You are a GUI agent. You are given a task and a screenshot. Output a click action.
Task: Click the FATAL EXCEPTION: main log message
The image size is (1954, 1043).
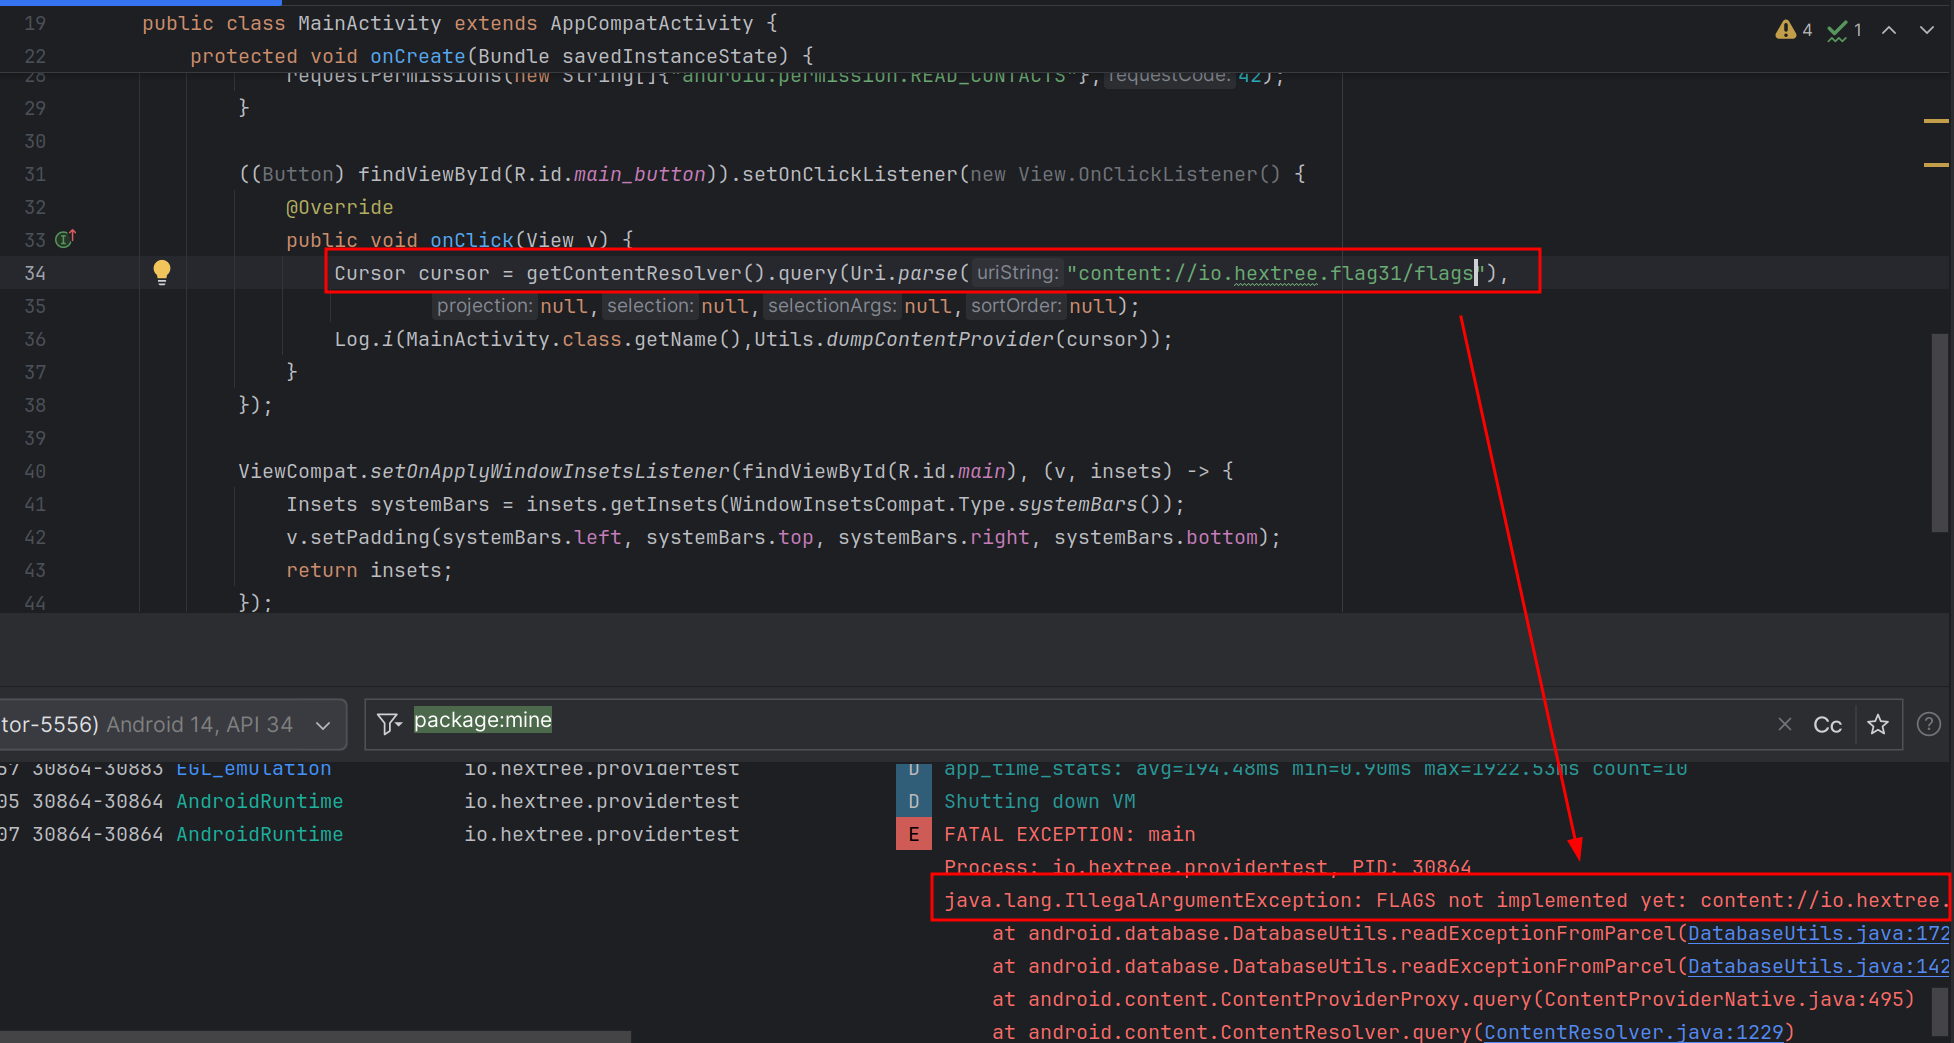1069,834
